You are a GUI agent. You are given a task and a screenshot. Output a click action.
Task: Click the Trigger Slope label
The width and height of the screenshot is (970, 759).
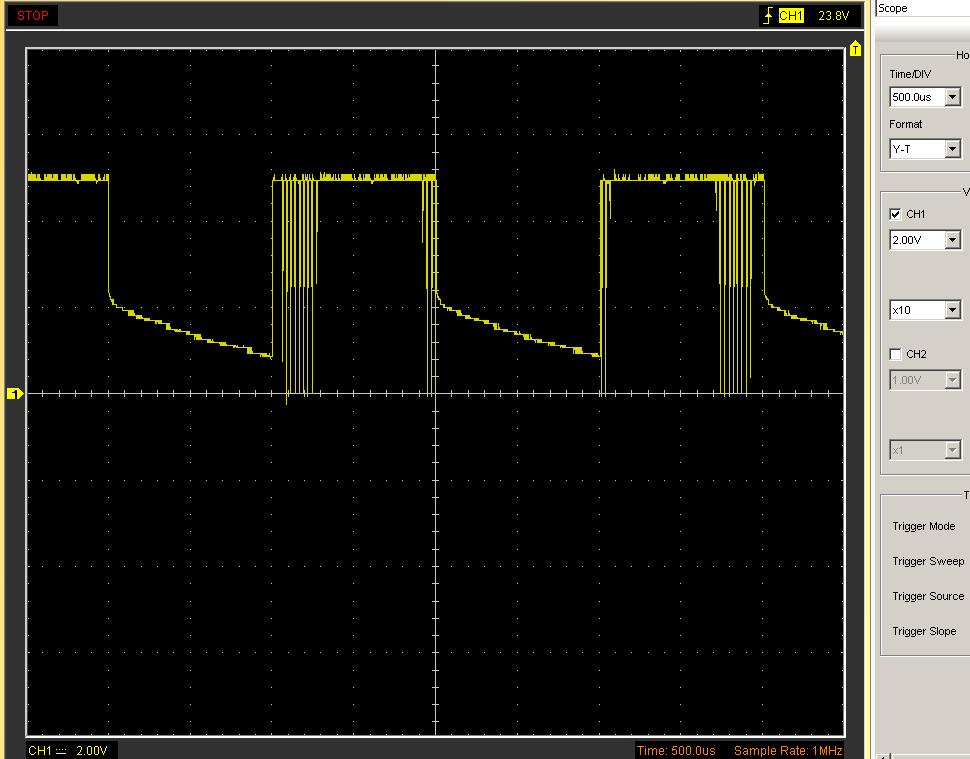(924, 631)
